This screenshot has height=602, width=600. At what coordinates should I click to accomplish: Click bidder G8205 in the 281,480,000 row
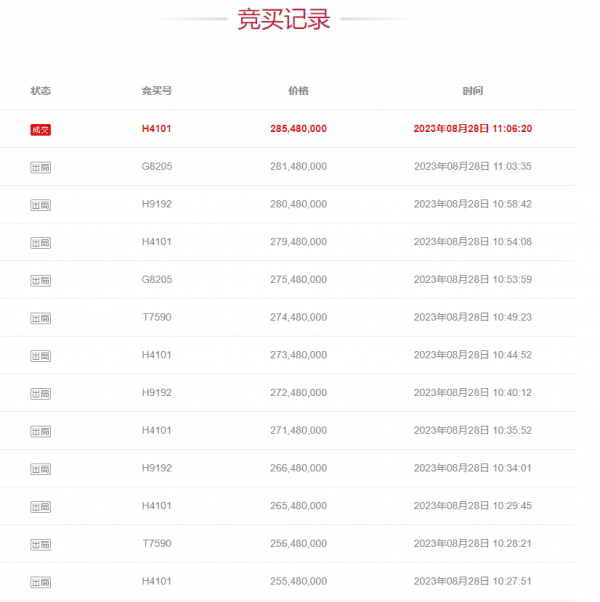click(156, 167)
